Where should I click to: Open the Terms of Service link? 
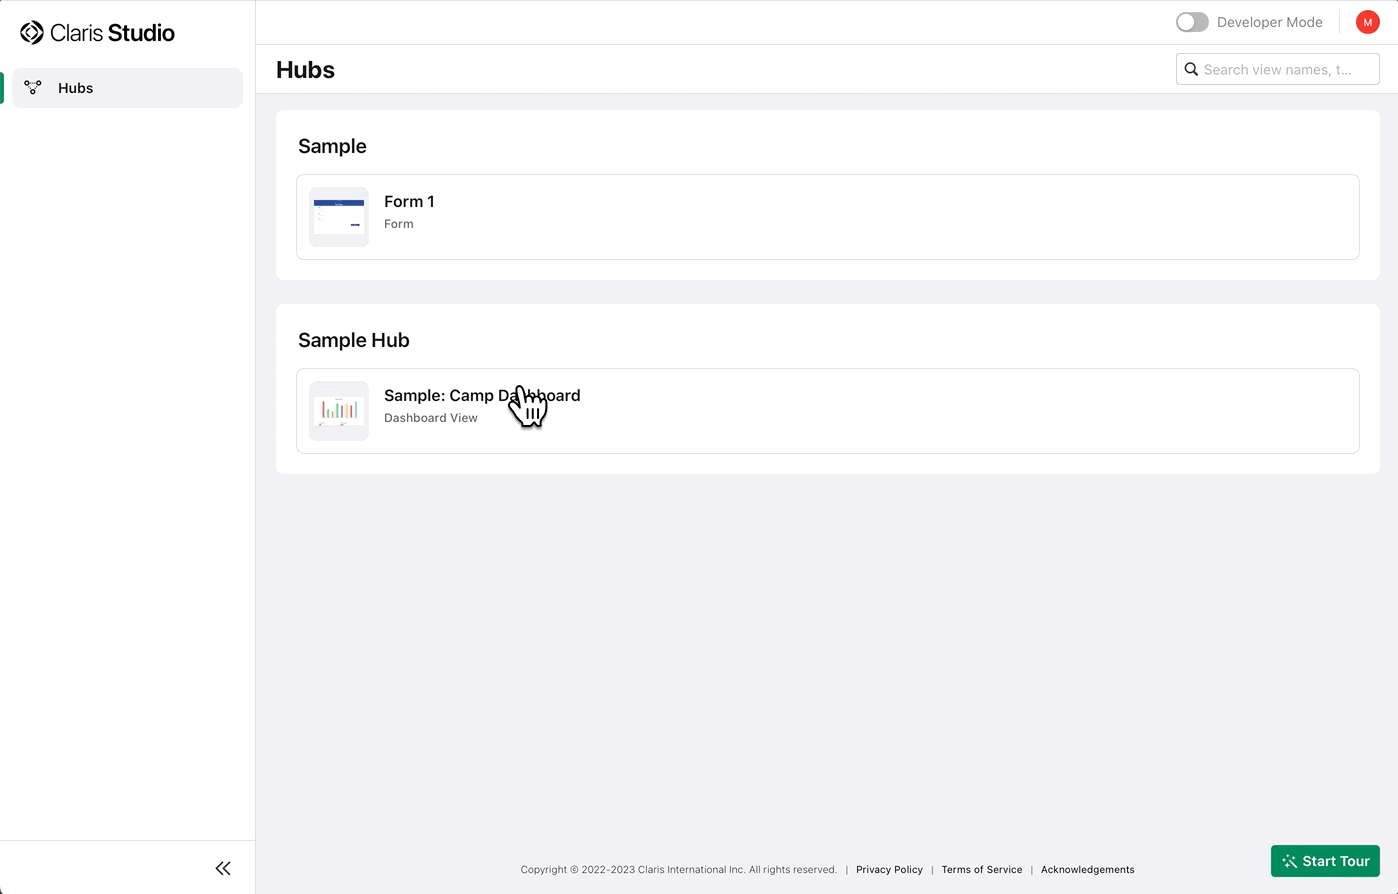click(981, 870)
